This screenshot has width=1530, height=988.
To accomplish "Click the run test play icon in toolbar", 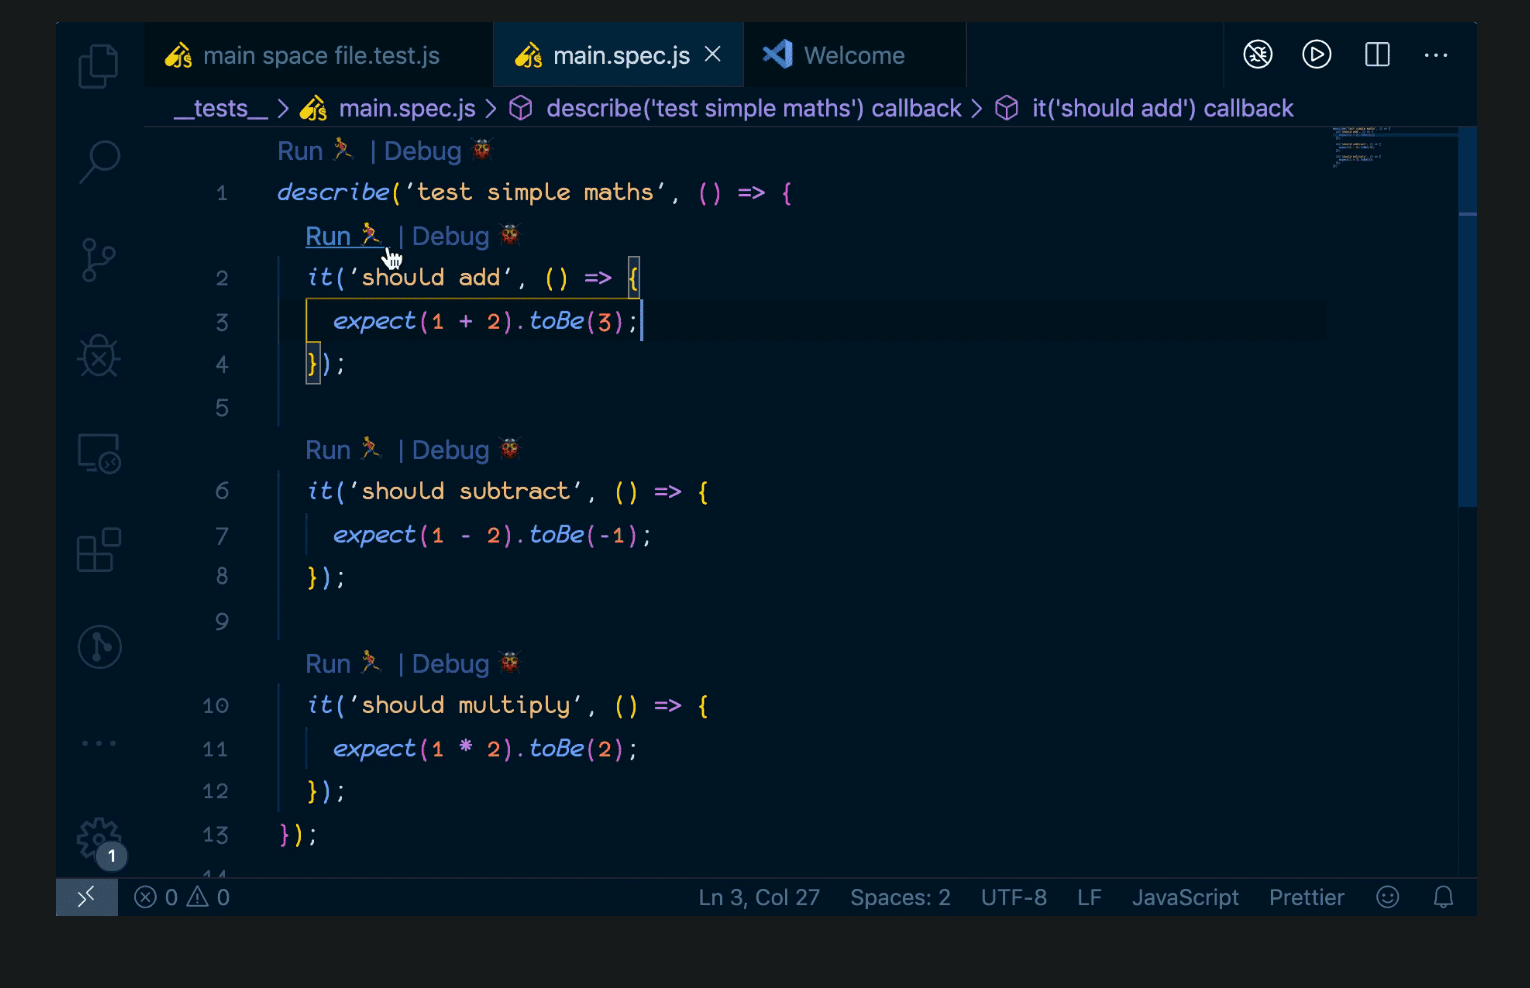I will click(1316, 55).
